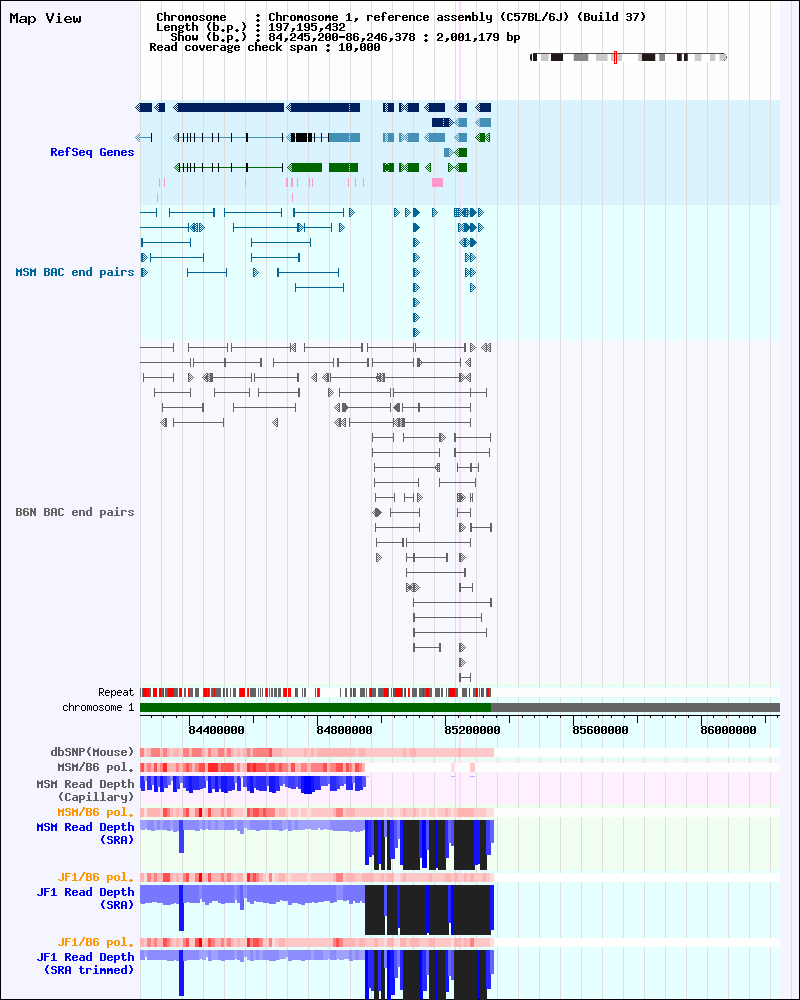Screen dimensions: 800x1000
Task: Click the green portion of chromosome 1 bar
Action: pos(315,707)
